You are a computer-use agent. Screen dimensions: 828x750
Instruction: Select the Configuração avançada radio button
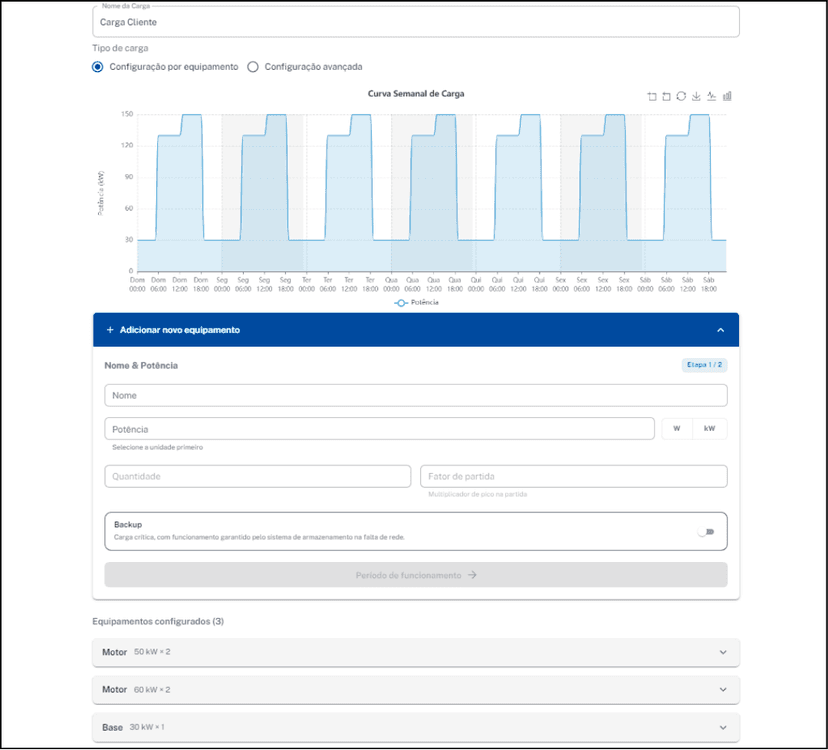coord(253,67)
